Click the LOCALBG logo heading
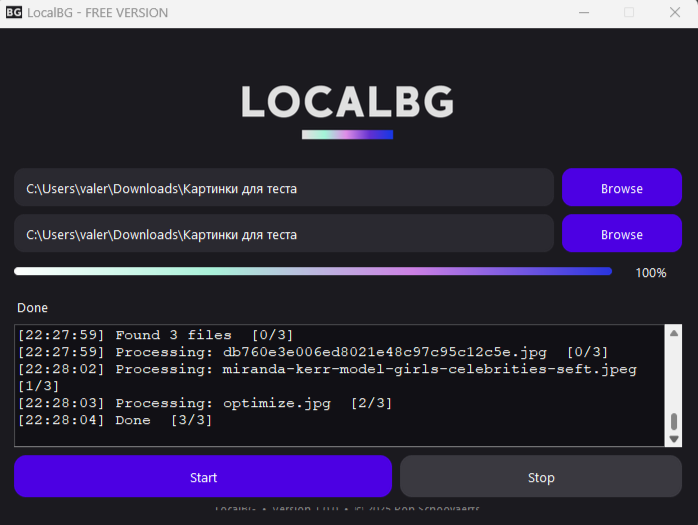698x525 pixels. coord(348,102)
